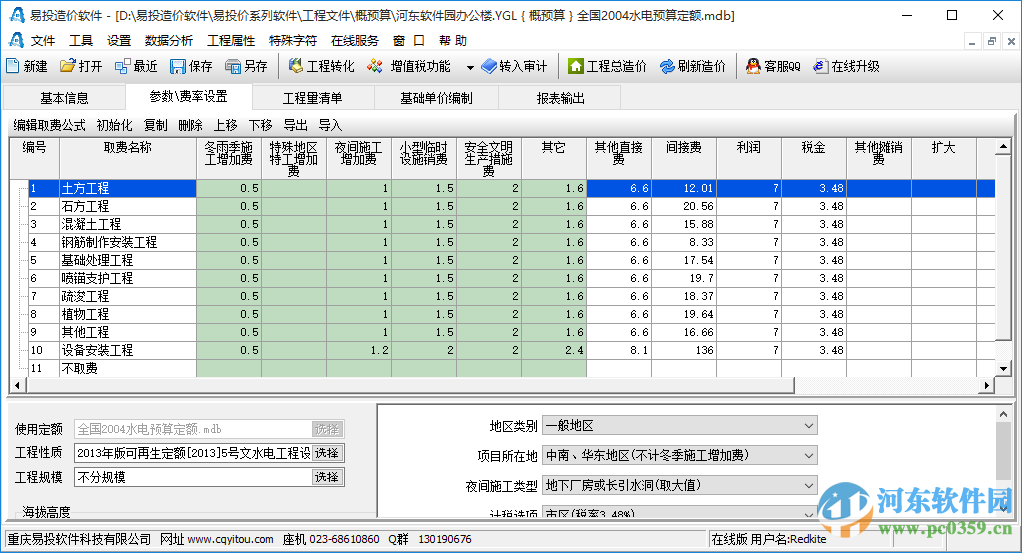Viewport: 1022px width, 553px height.
Task: Click the 工程规模 input field
Action: pyautogui.click(x=193, y=477)
